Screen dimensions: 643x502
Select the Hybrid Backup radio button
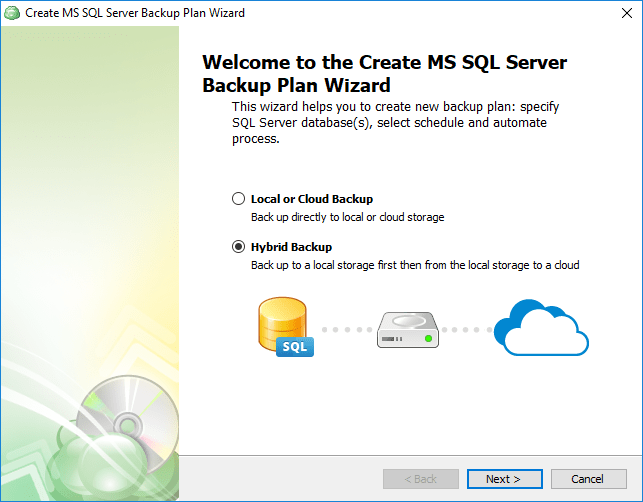click(x=238, y=247)
